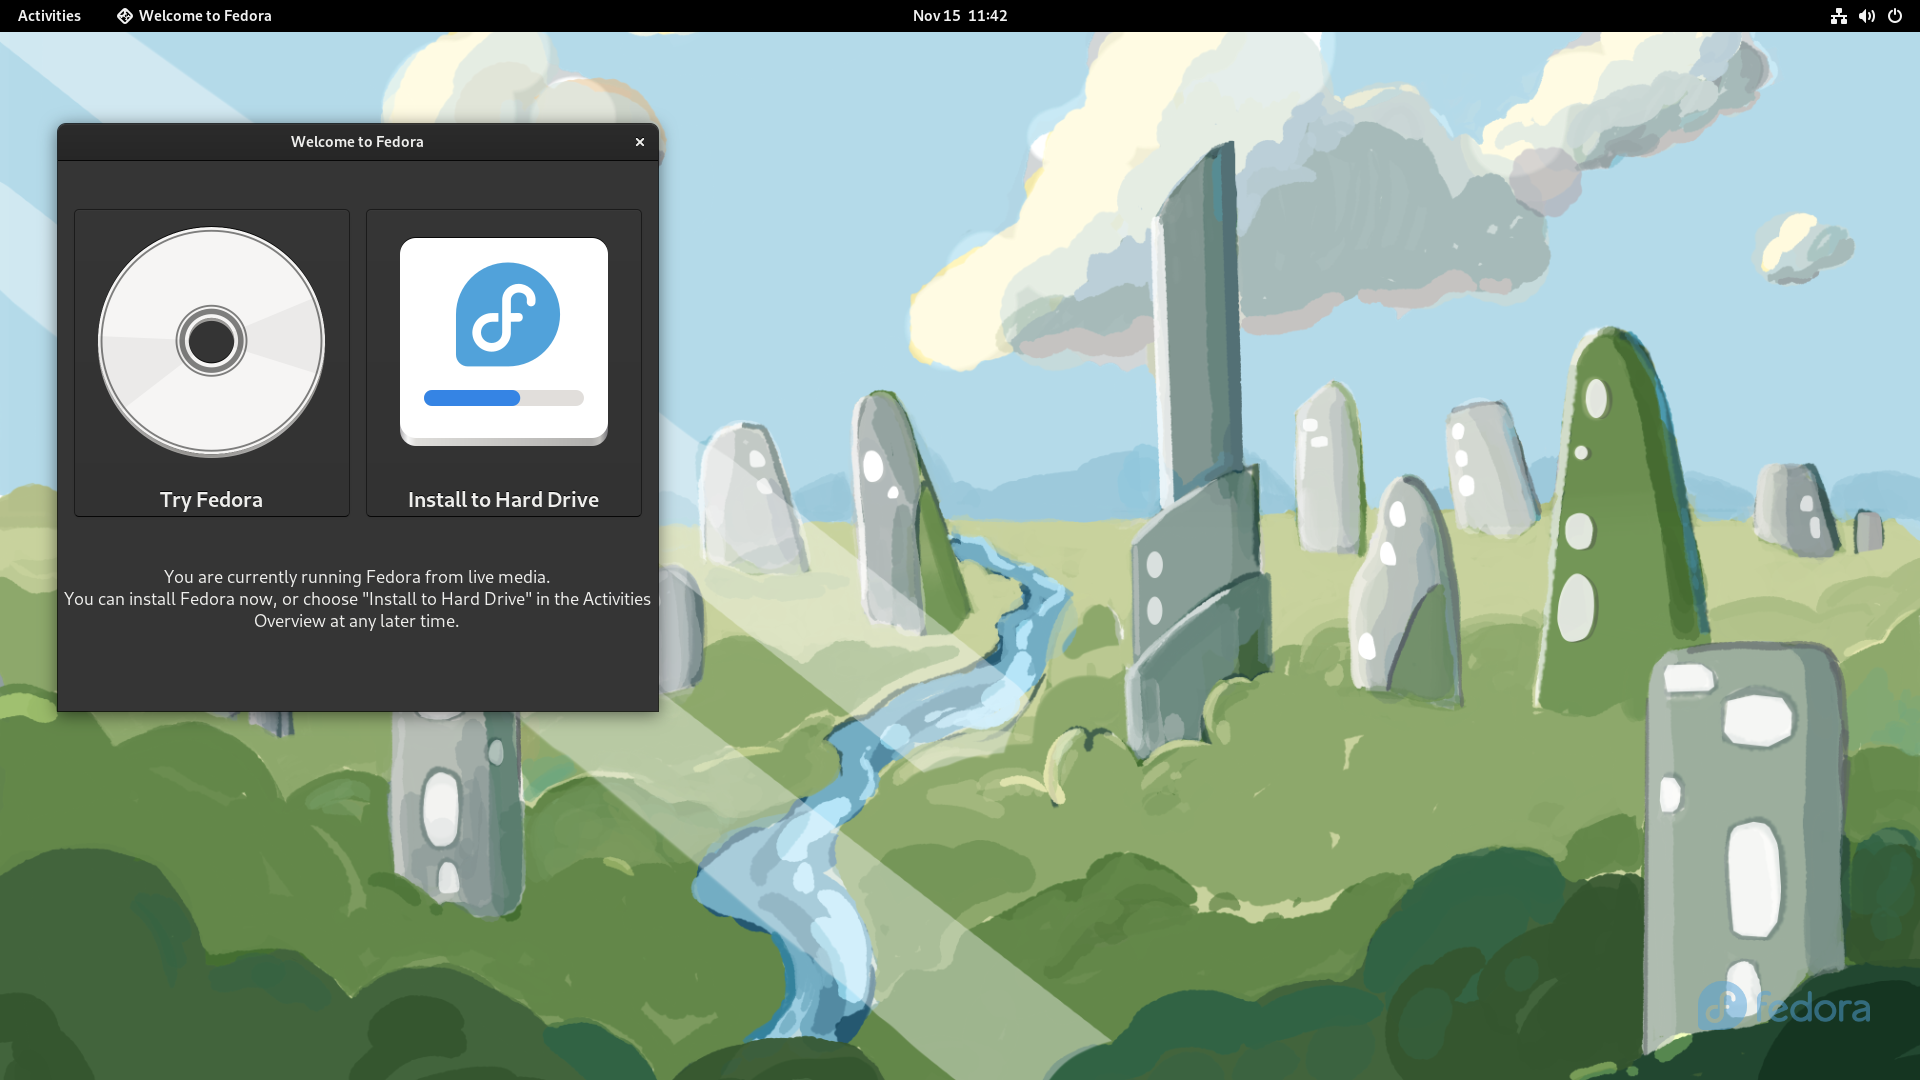This screenshot has height=1080, width=1920.
Task: Click the volume speaker icon
Action: (1866, 16)
